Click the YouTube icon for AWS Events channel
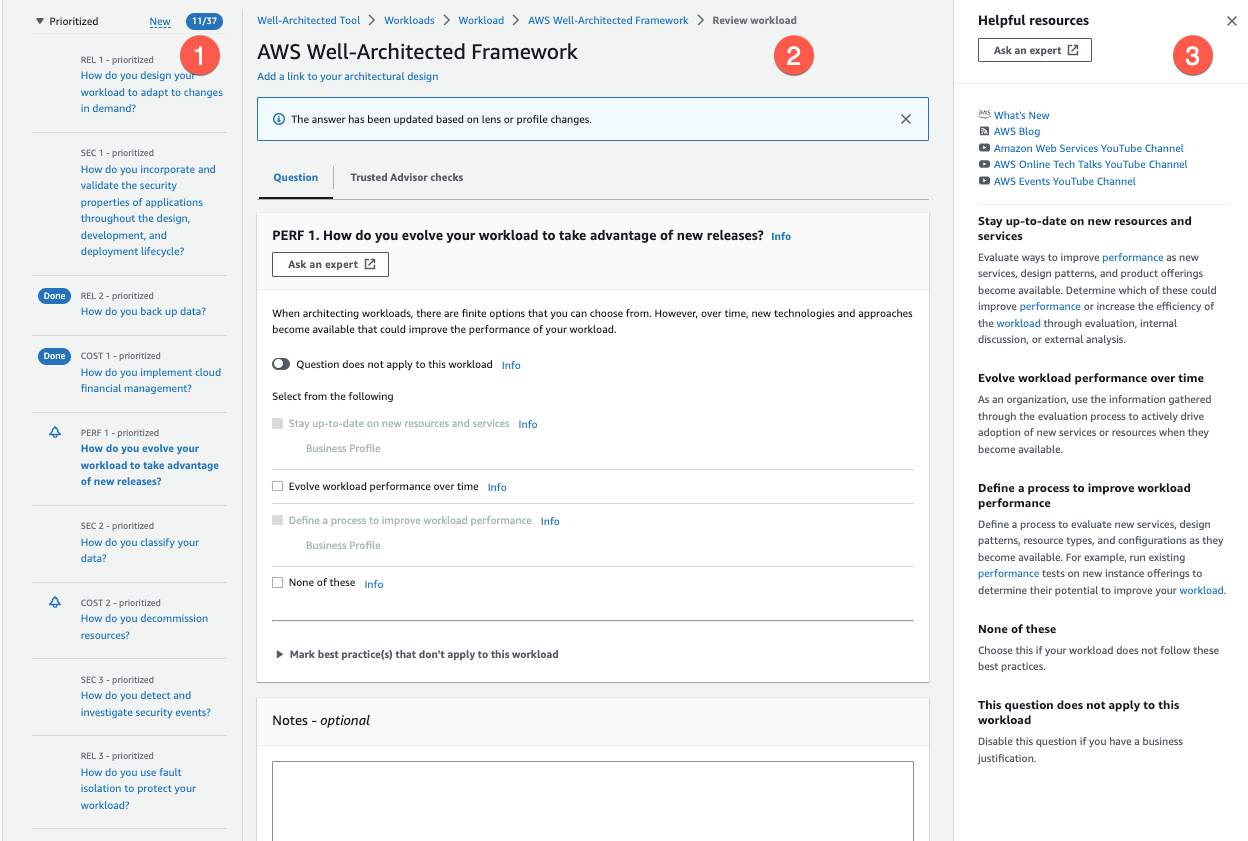Viewport: 1248px width, 841px height. [984, 181]
